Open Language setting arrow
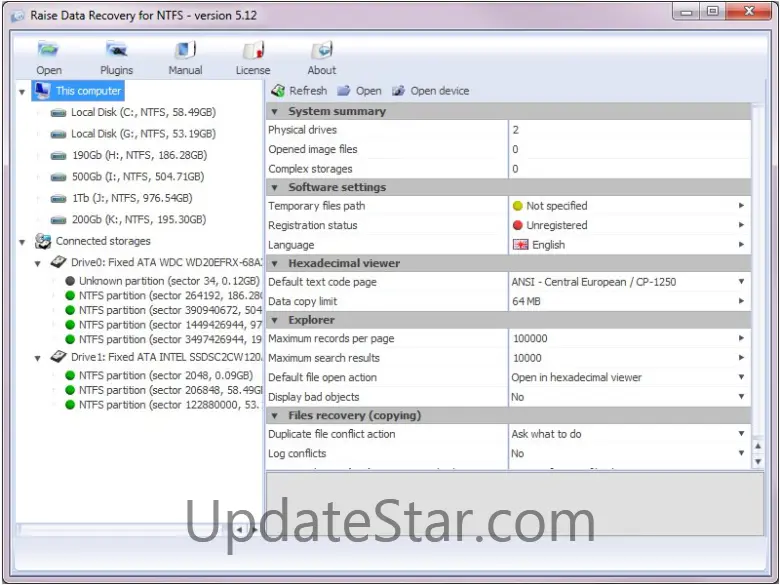Image resolution: width=780 pixels, height=585 pixels. click(x=741, y=244)
